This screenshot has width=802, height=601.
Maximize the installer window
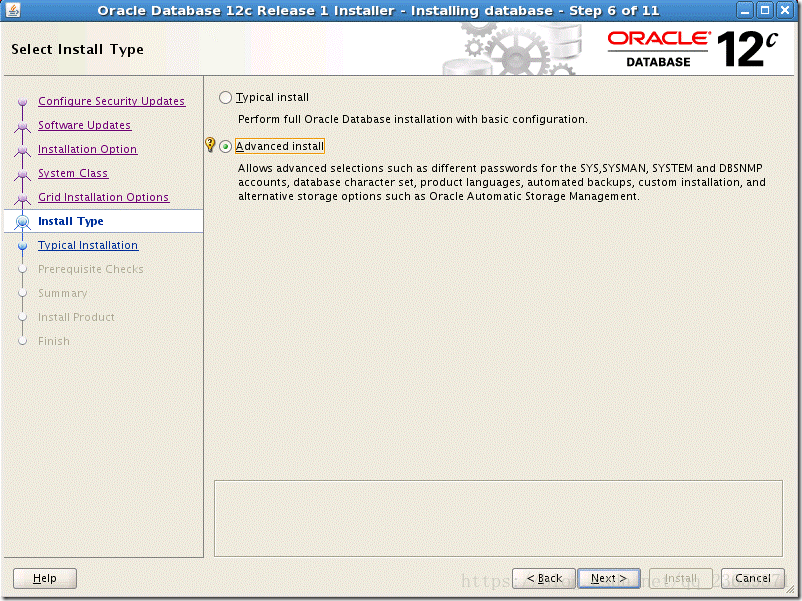tap(765, 10)
